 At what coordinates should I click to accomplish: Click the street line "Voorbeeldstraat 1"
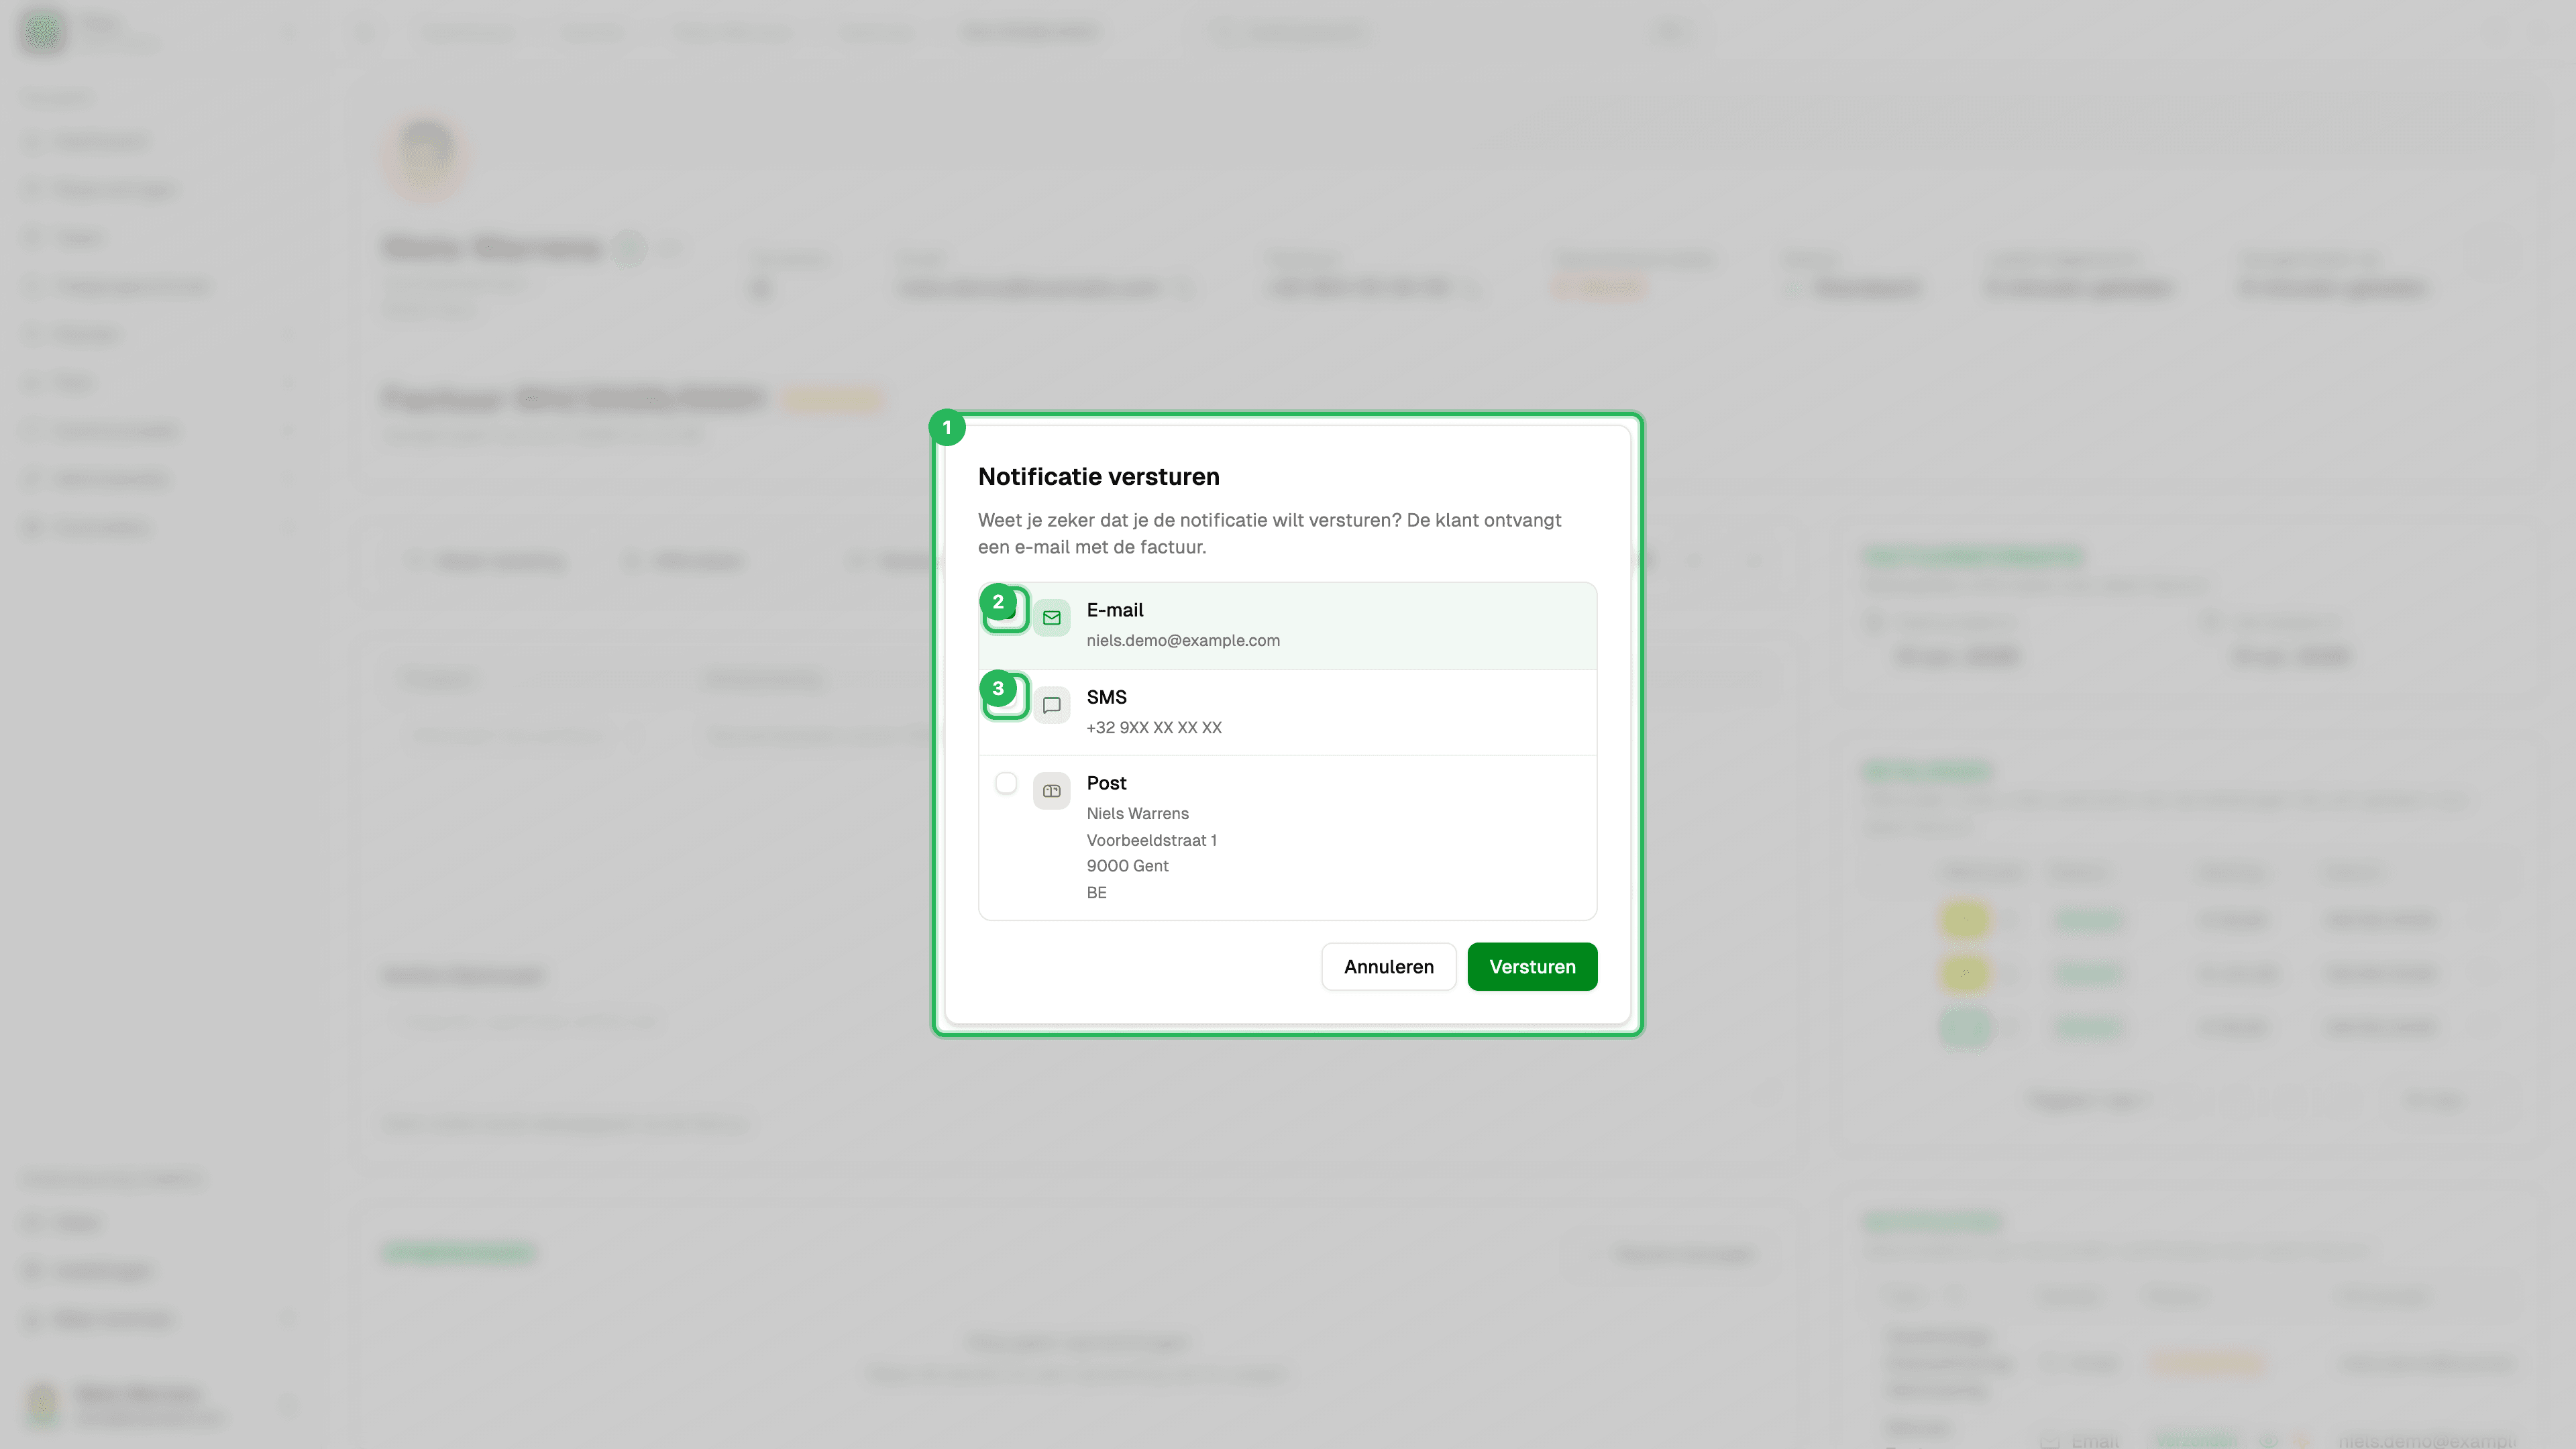click(x=1151, y=840)
